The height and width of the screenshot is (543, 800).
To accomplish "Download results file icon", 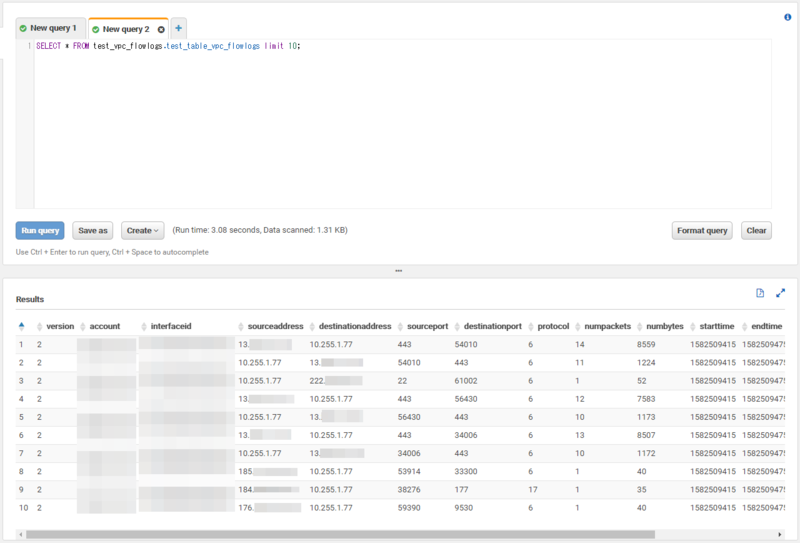I will coord(760,293).
